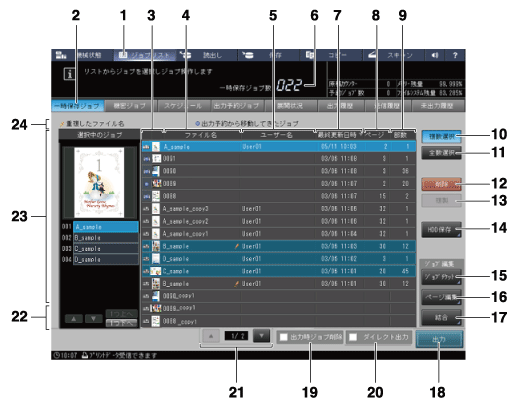Enable the 出力時ジョブ削除 checkbox
The width and height of the screenshot is (517, 399).
click(283, 337)
